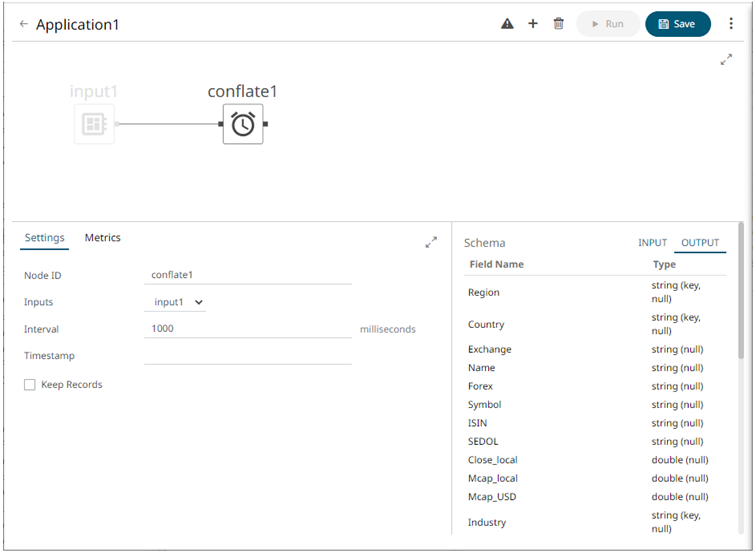Screen dimensions: 756x553
Task: Expand the canvas using the top-right expand icon
Action: pyautogui.click(x=726, y=60)
